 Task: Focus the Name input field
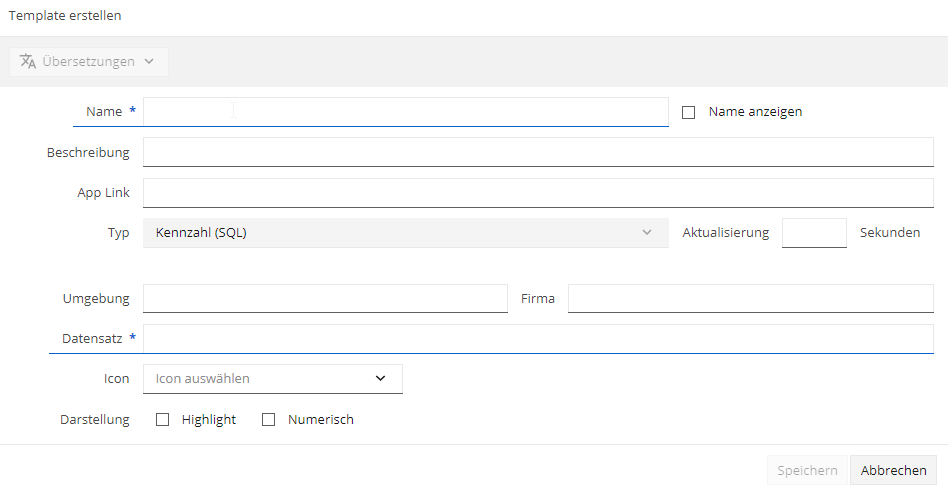pyautogui.click(x=406, y=112)
